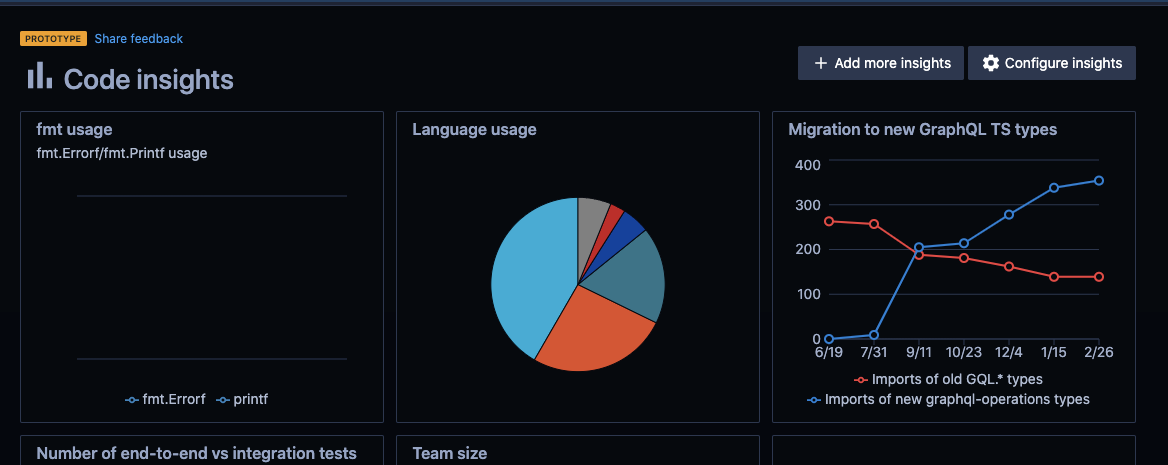
Task: Click the Team size card title
Action: tap(449, 453)
